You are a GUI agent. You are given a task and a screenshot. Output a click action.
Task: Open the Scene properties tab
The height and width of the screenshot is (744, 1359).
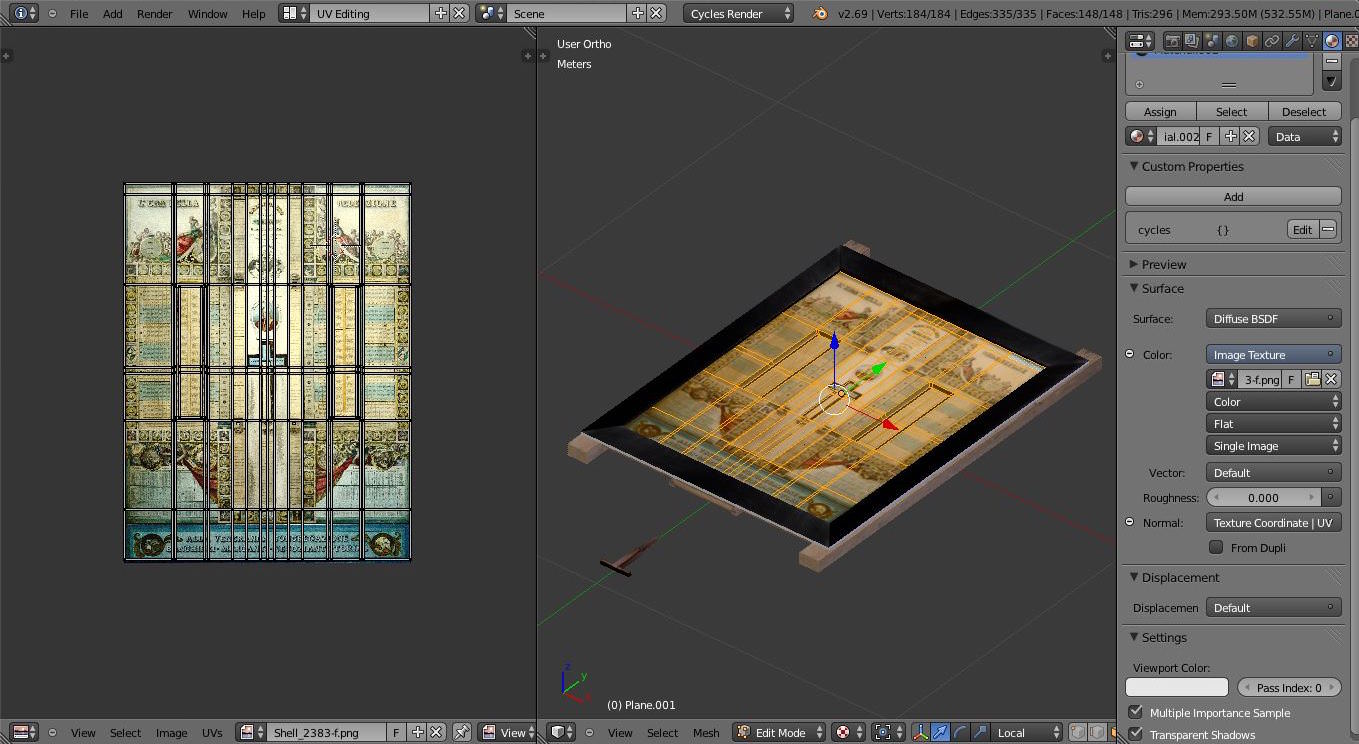click(x=1213, y=41)
